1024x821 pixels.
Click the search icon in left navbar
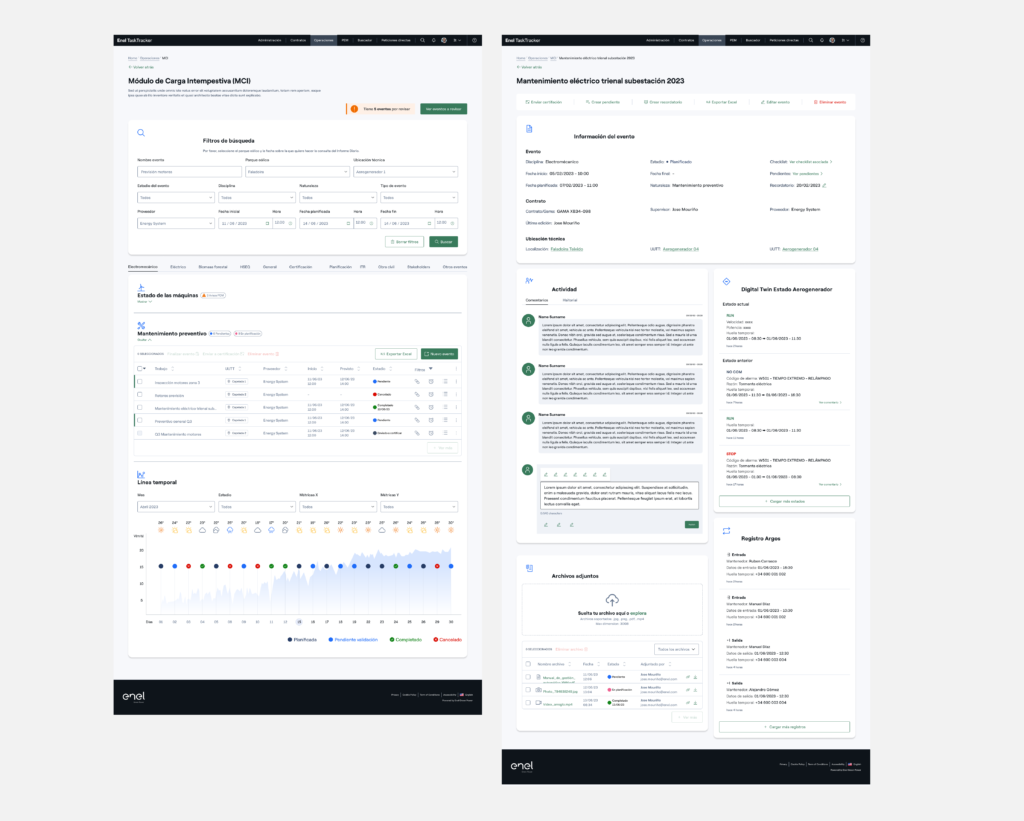(422, 40)
